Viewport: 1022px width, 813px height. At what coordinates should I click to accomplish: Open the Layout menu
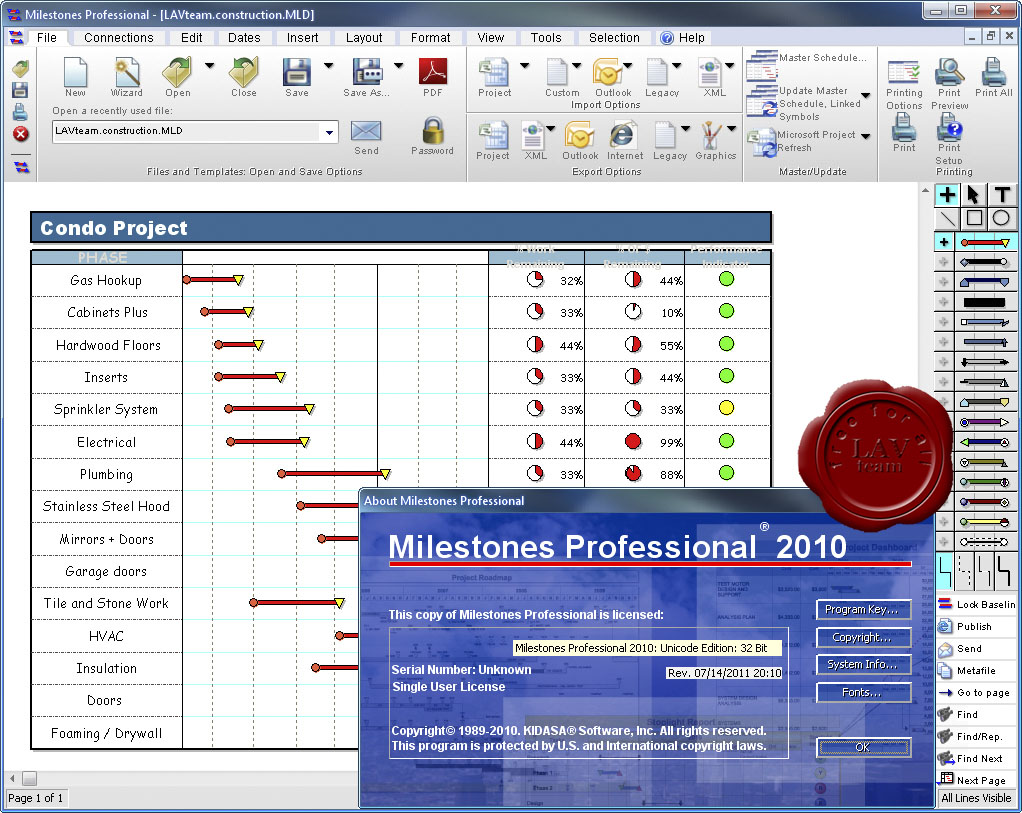coord(364,38)
